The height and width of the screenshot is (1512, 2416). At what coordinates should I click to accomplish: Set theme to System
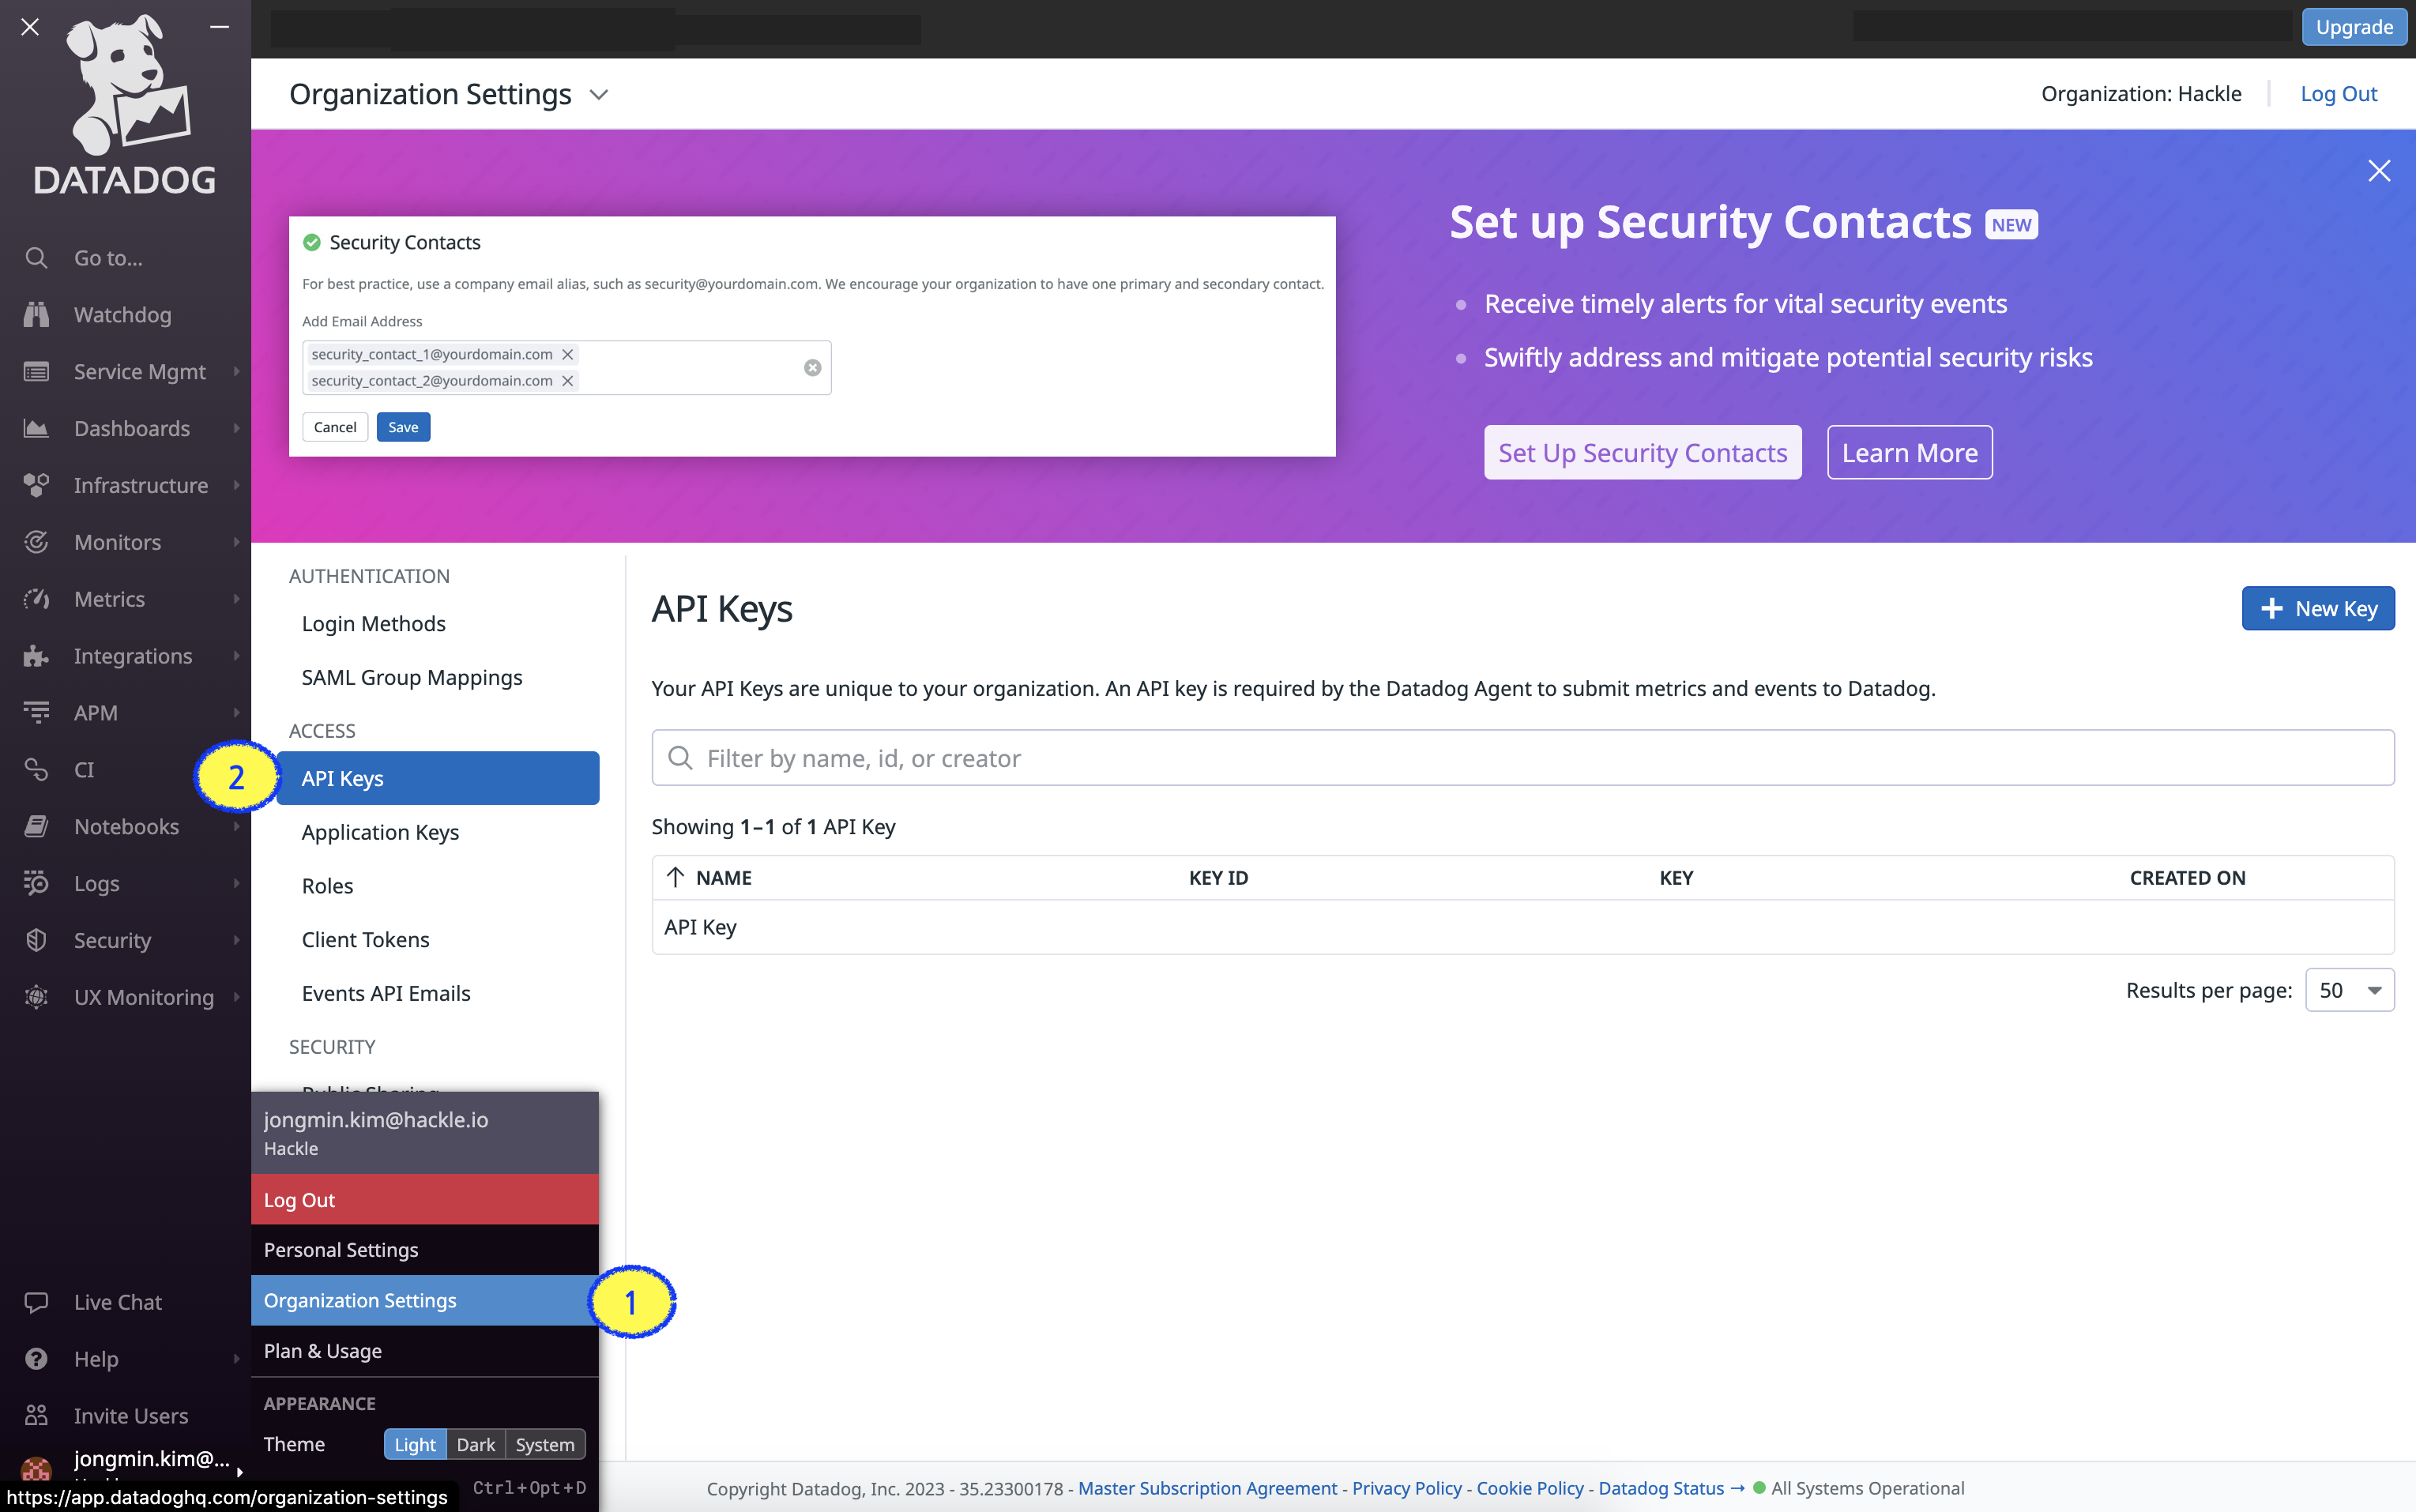click(x=544, y=1444)
